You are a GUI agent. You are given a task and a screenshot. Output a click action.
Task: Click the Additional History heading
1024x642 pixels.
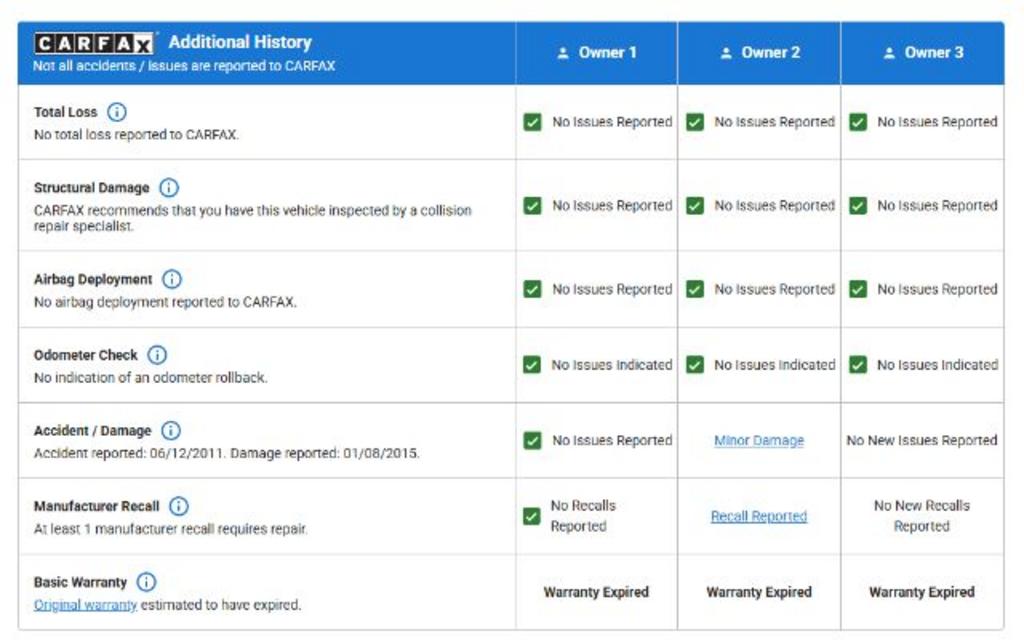[240, 43]
